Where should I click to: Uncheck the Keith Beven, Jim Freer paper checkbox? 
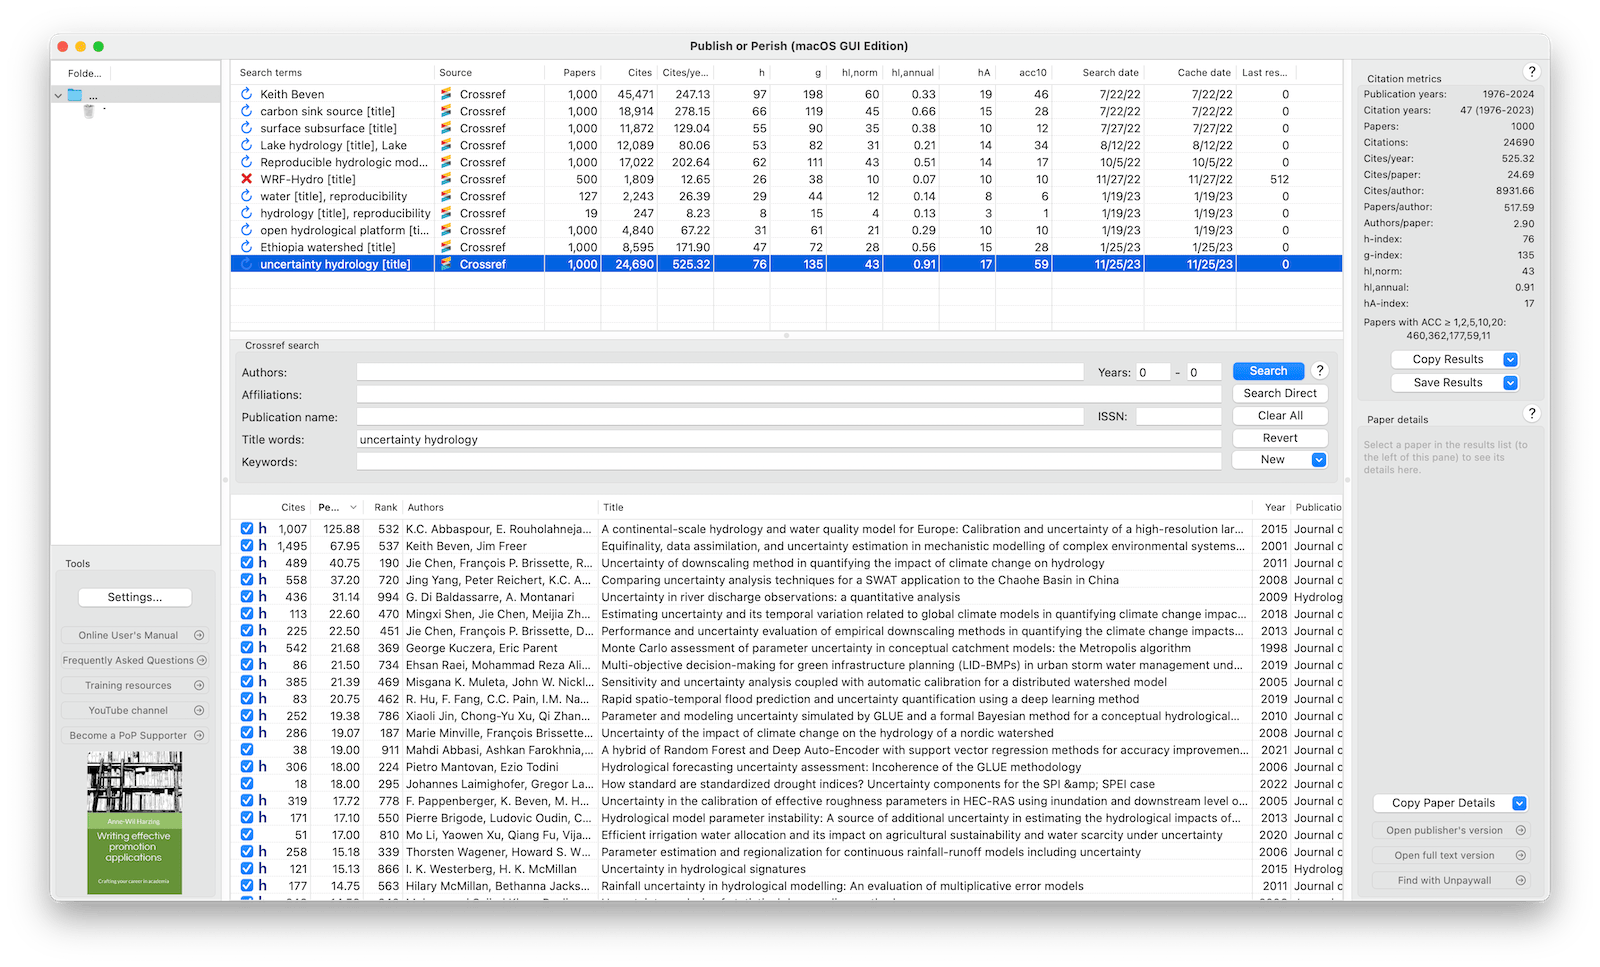pyautogui.click(x=247, y=545)
